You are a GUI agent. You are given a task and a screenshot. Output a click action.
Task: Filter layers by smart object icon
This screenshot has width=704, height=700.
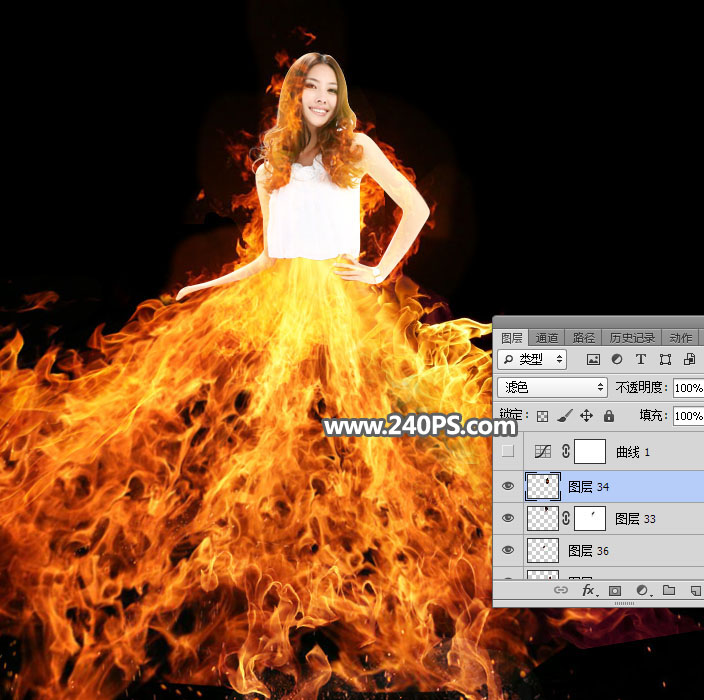coord(689,359)
